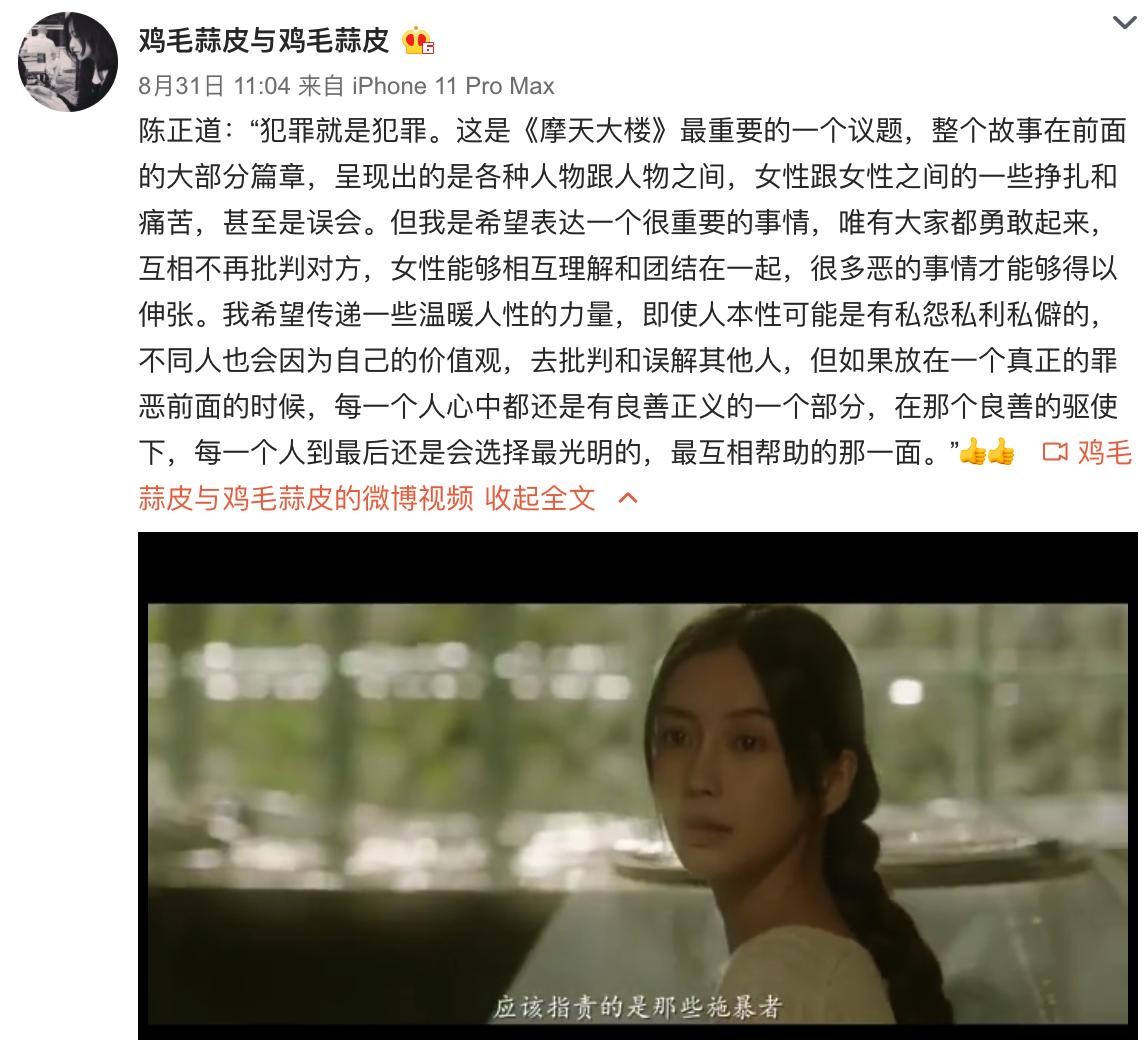Click the 来自 label before device name
The width and height of the screenshot is (1146, 1040).
click(322, 86)
